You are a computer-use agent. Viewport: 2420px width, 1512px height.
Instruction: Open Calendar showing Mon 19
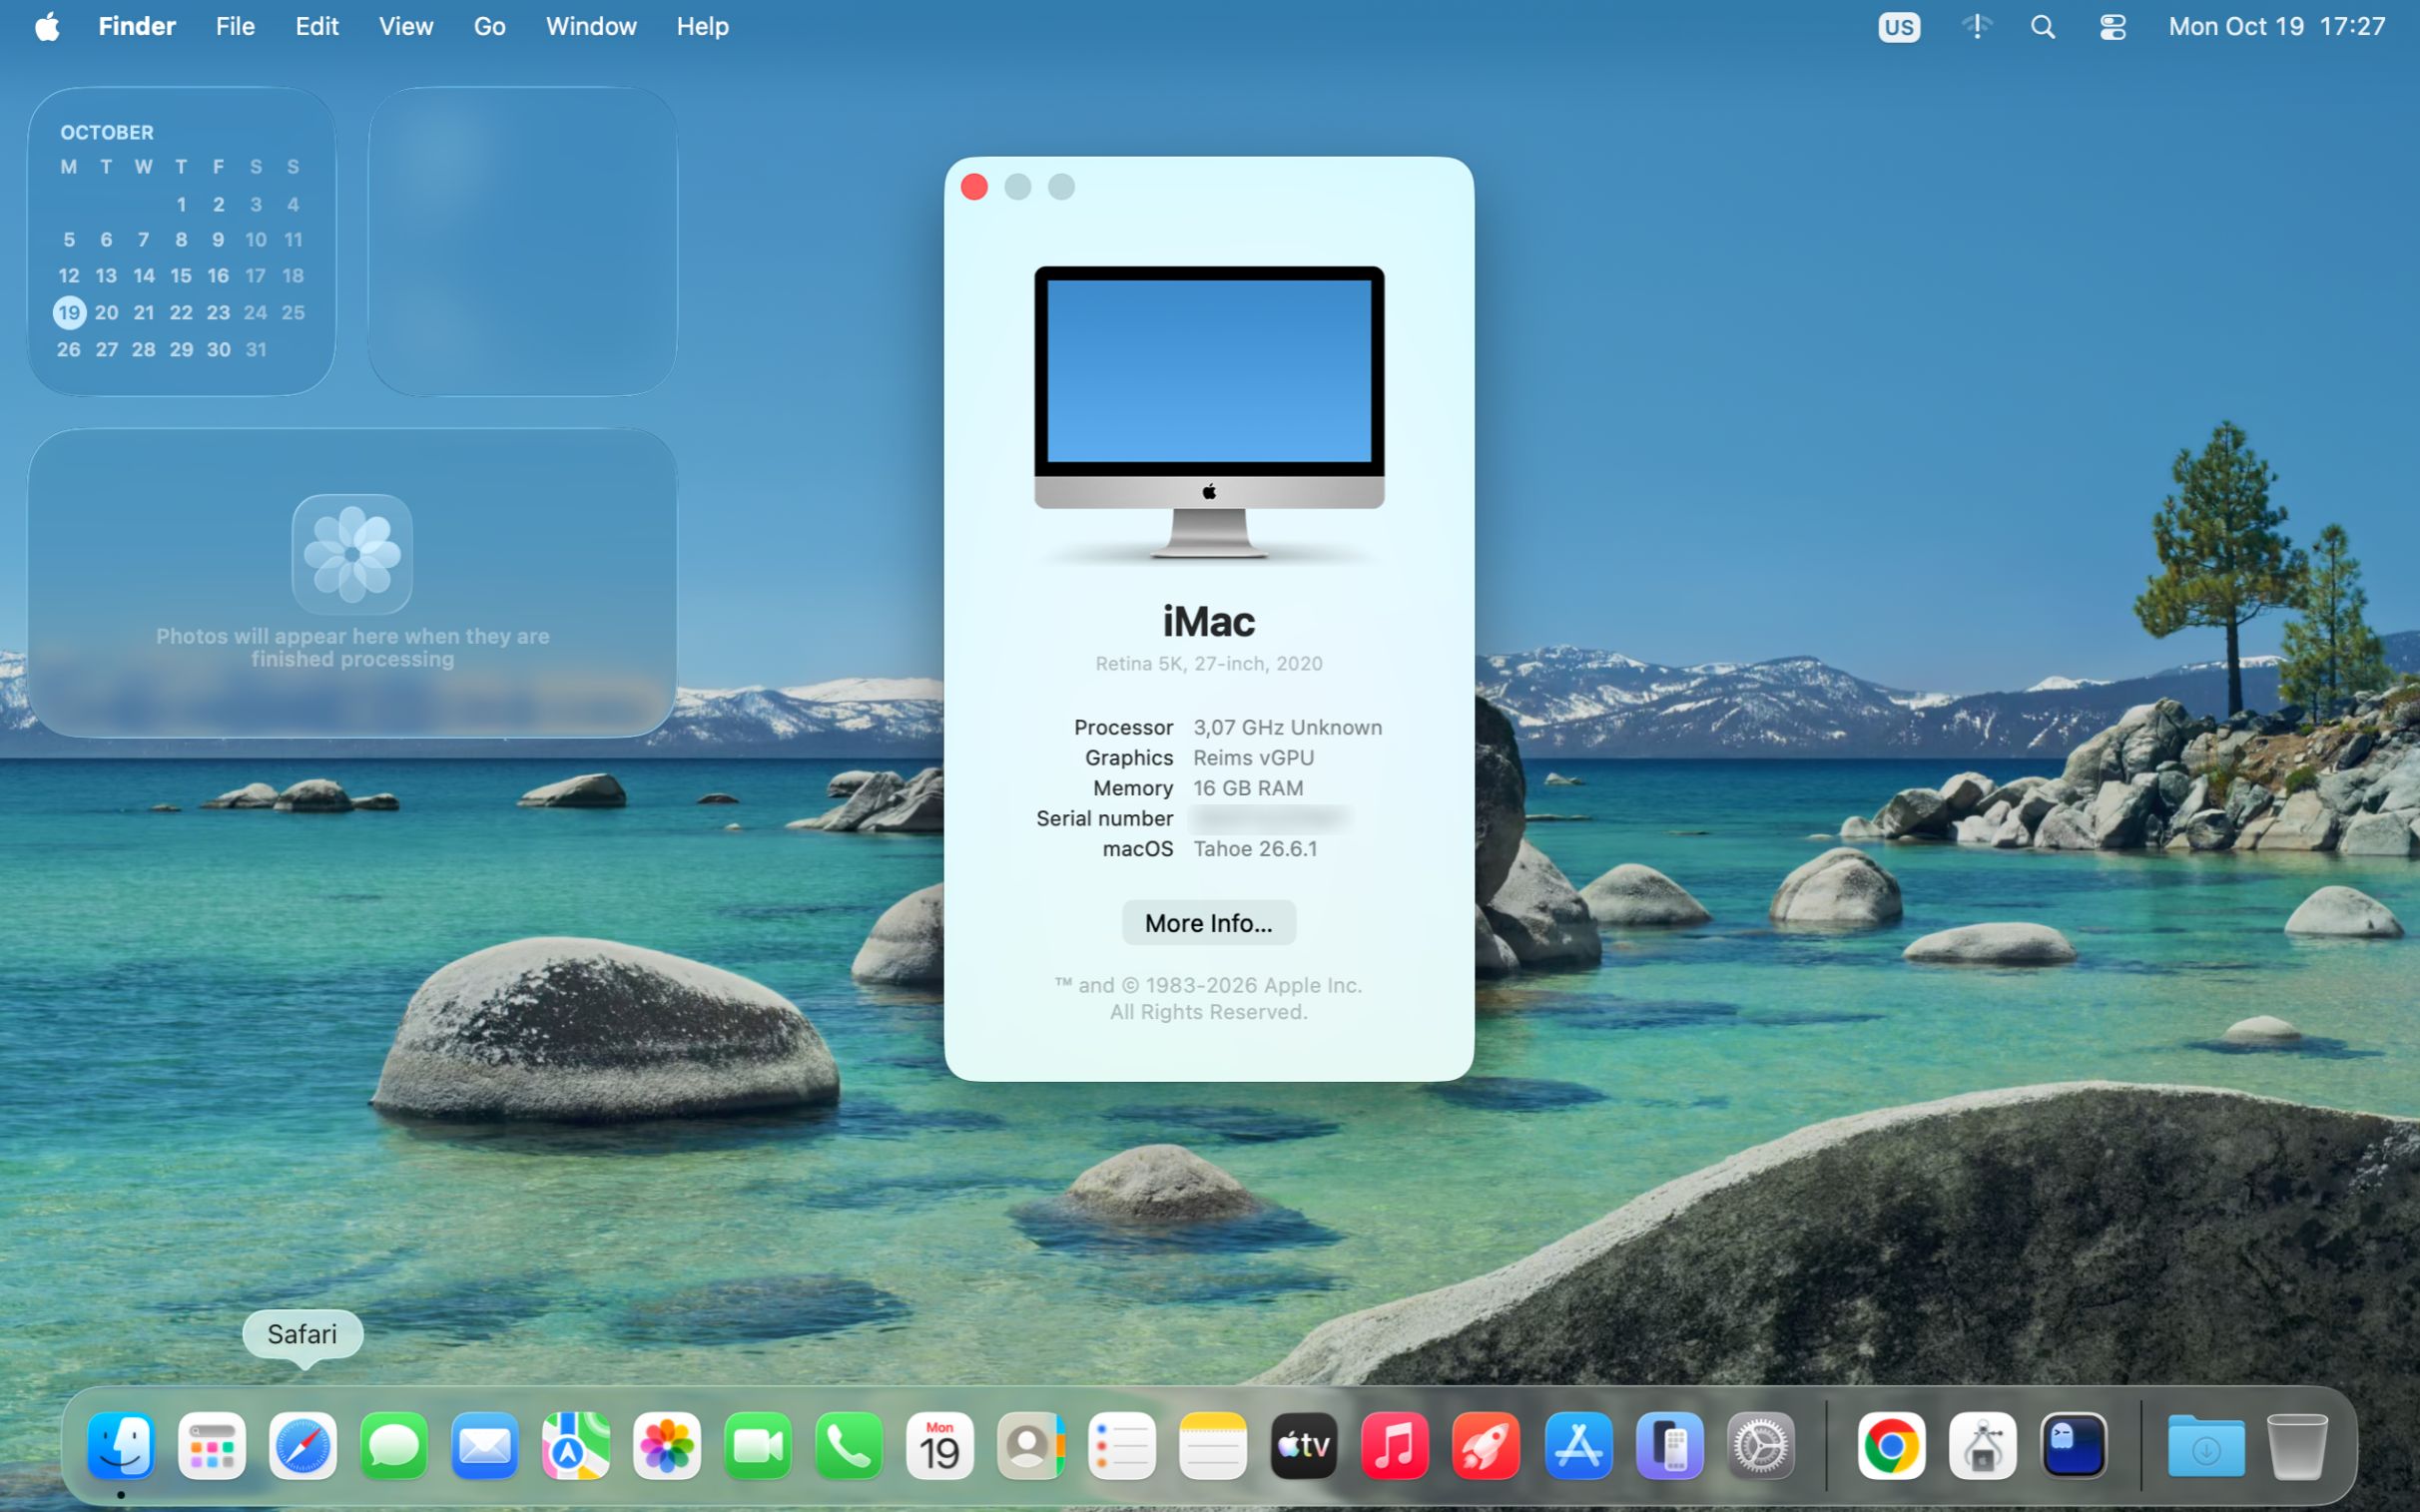[x=940, y=1445]
